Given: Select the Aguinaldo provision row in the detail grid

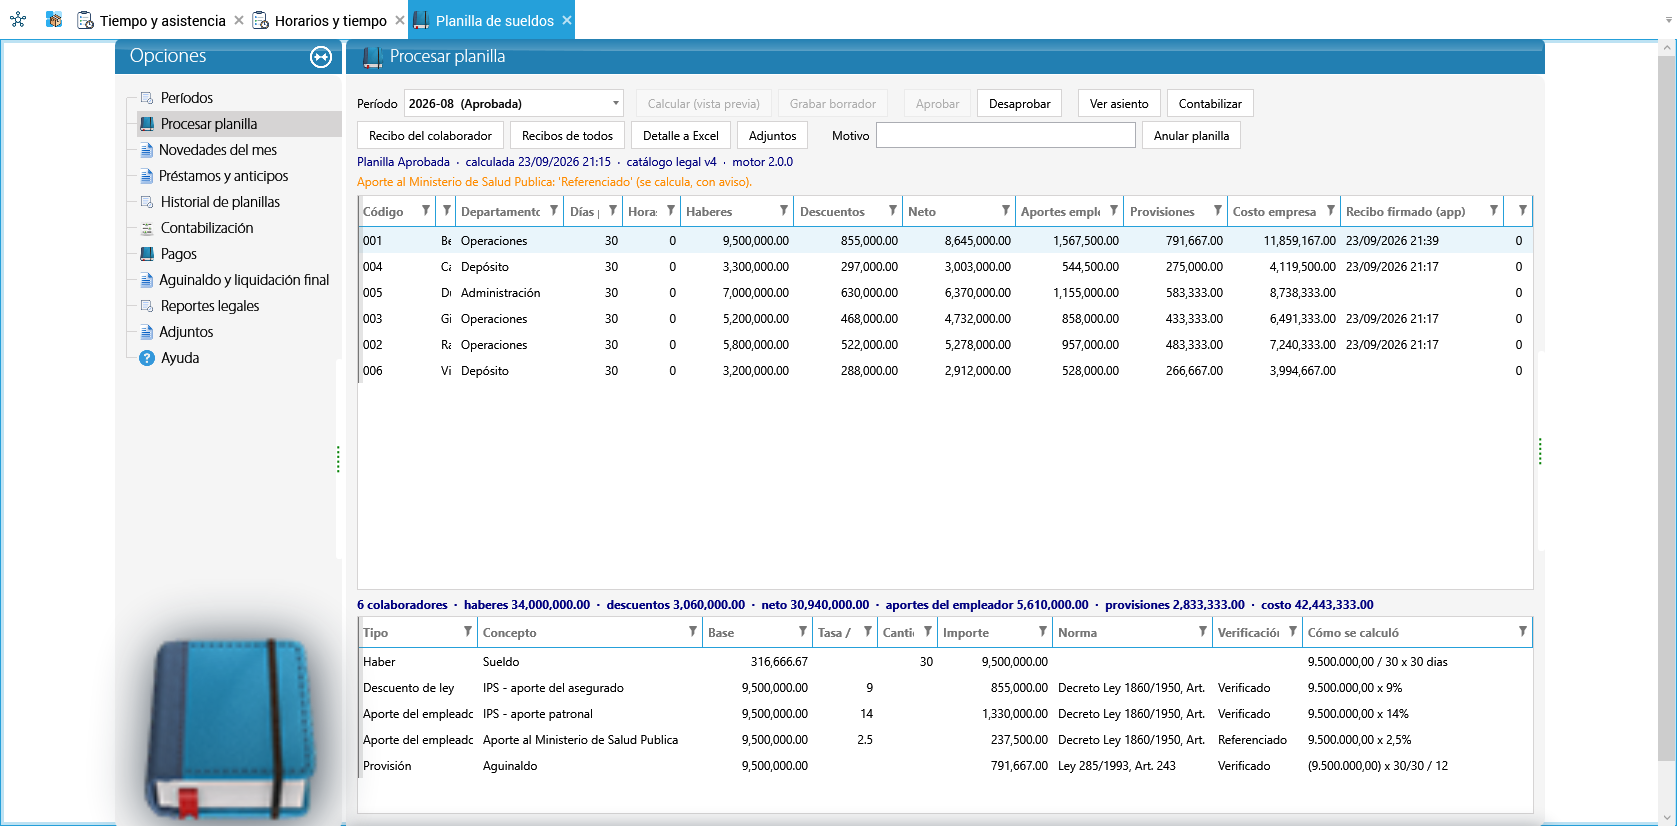Looking at the screenshot, I should click(x=945, y=766).
